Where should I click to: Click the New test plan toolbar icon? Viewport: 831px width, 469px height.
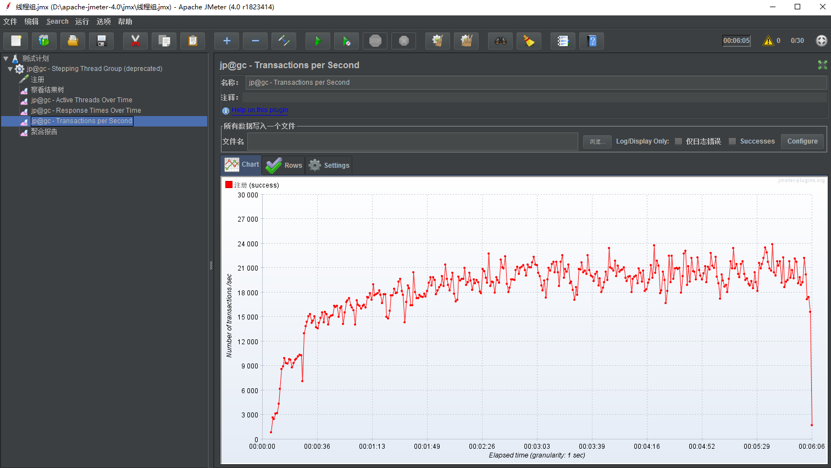point(16,41)
